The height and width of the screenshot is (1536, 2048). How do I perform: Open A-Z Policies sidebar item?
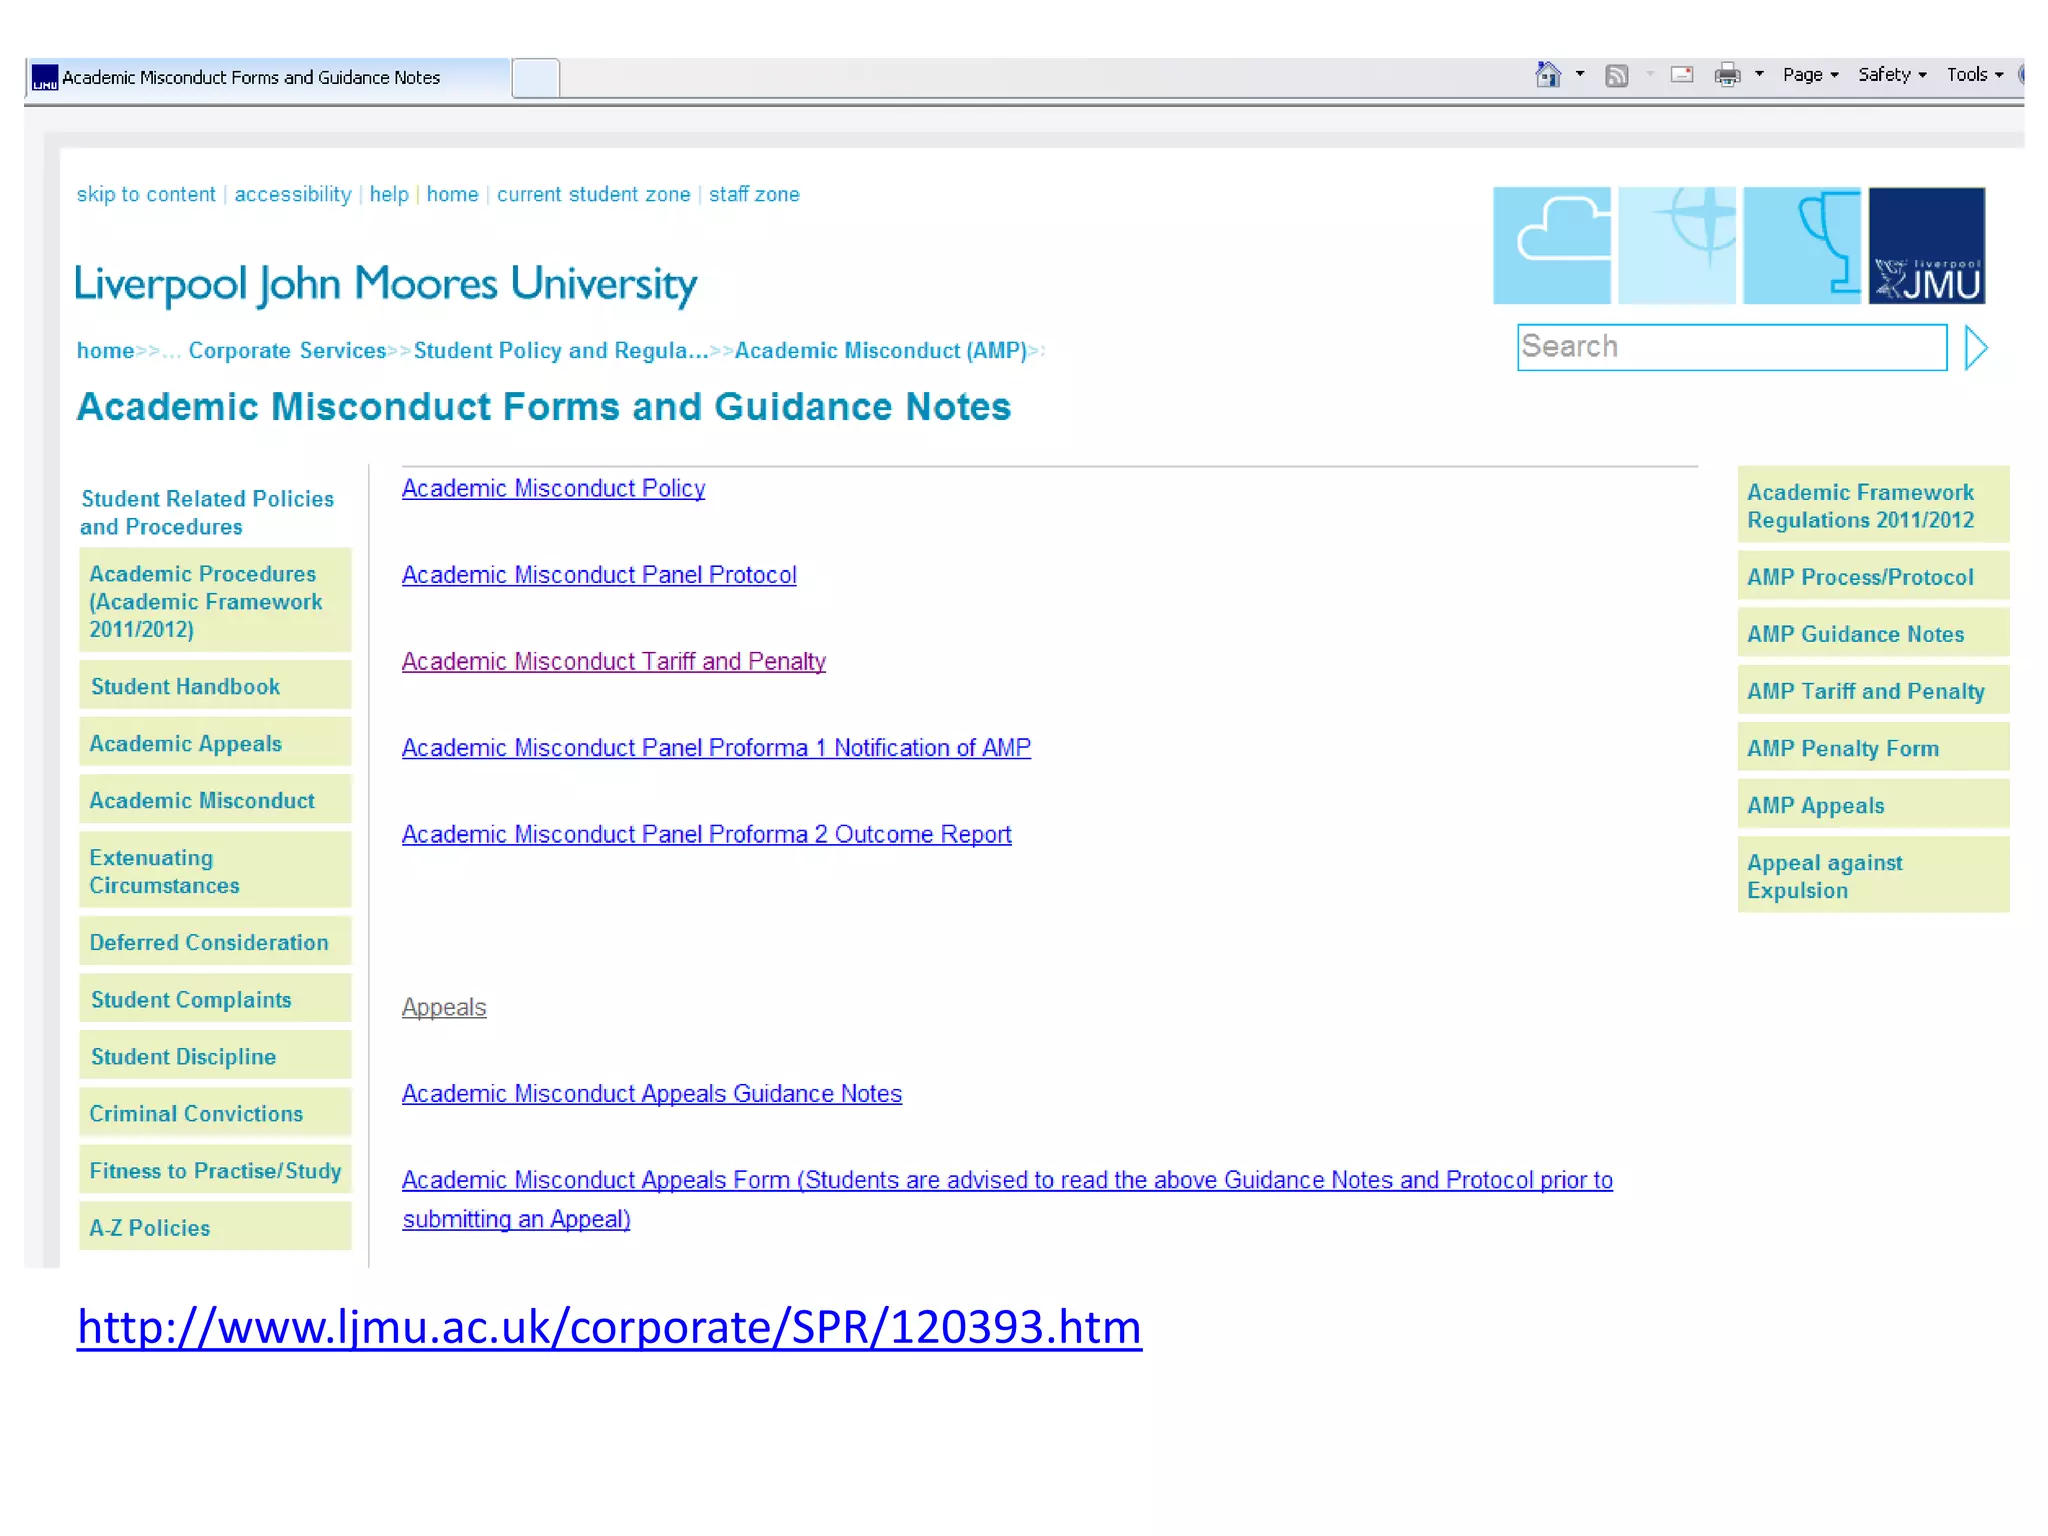tap(215, 1227)
